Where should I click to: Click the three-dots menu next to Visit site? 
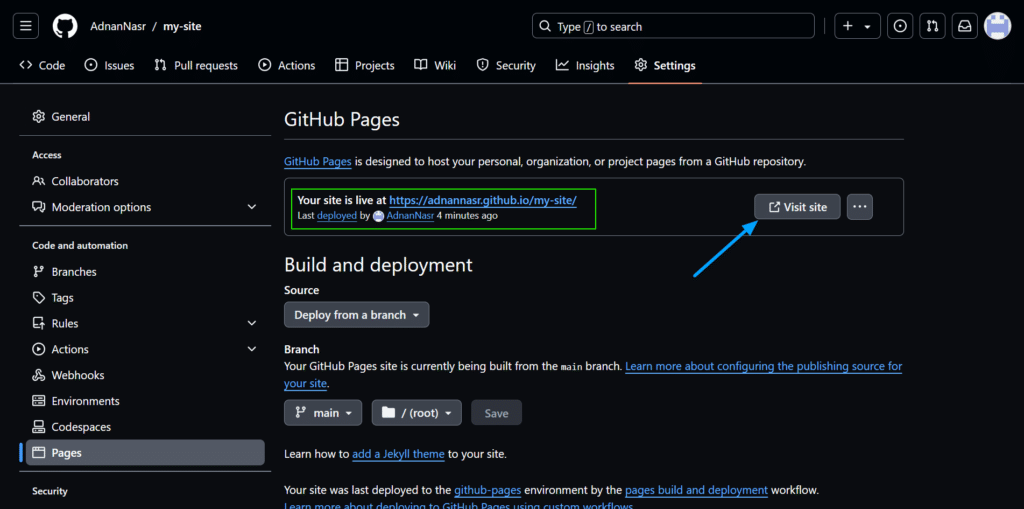(859, 206)
